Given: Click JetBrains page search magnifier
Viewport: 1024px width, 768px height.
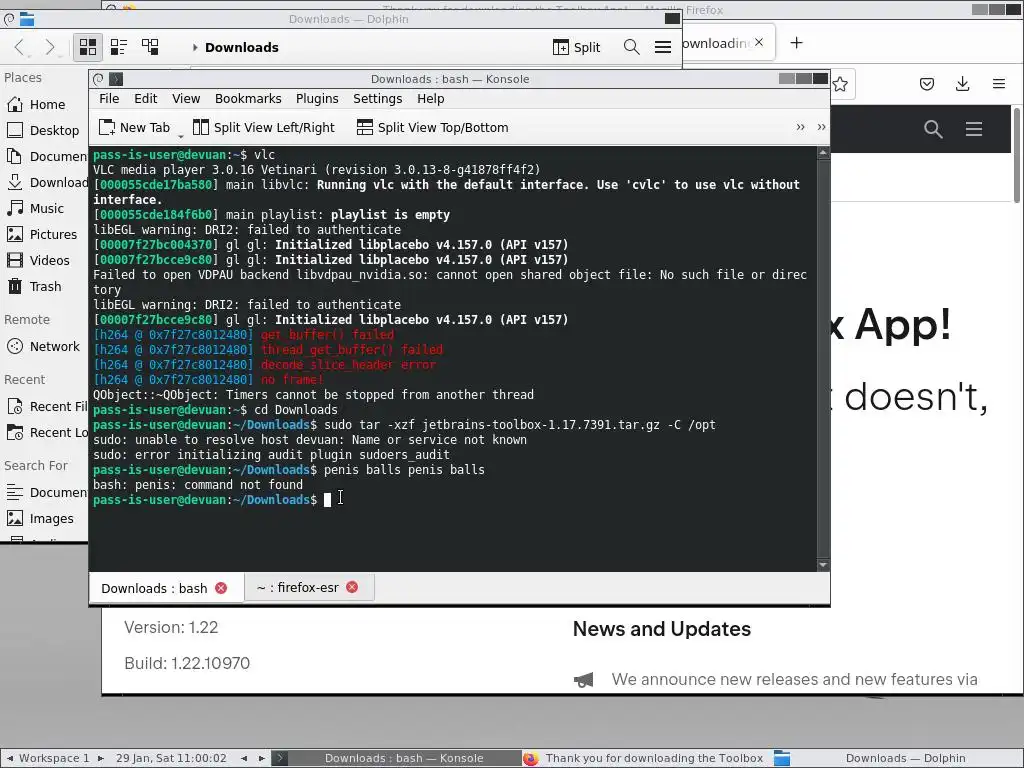Looking at the screenshot, I should click(933, 129).
